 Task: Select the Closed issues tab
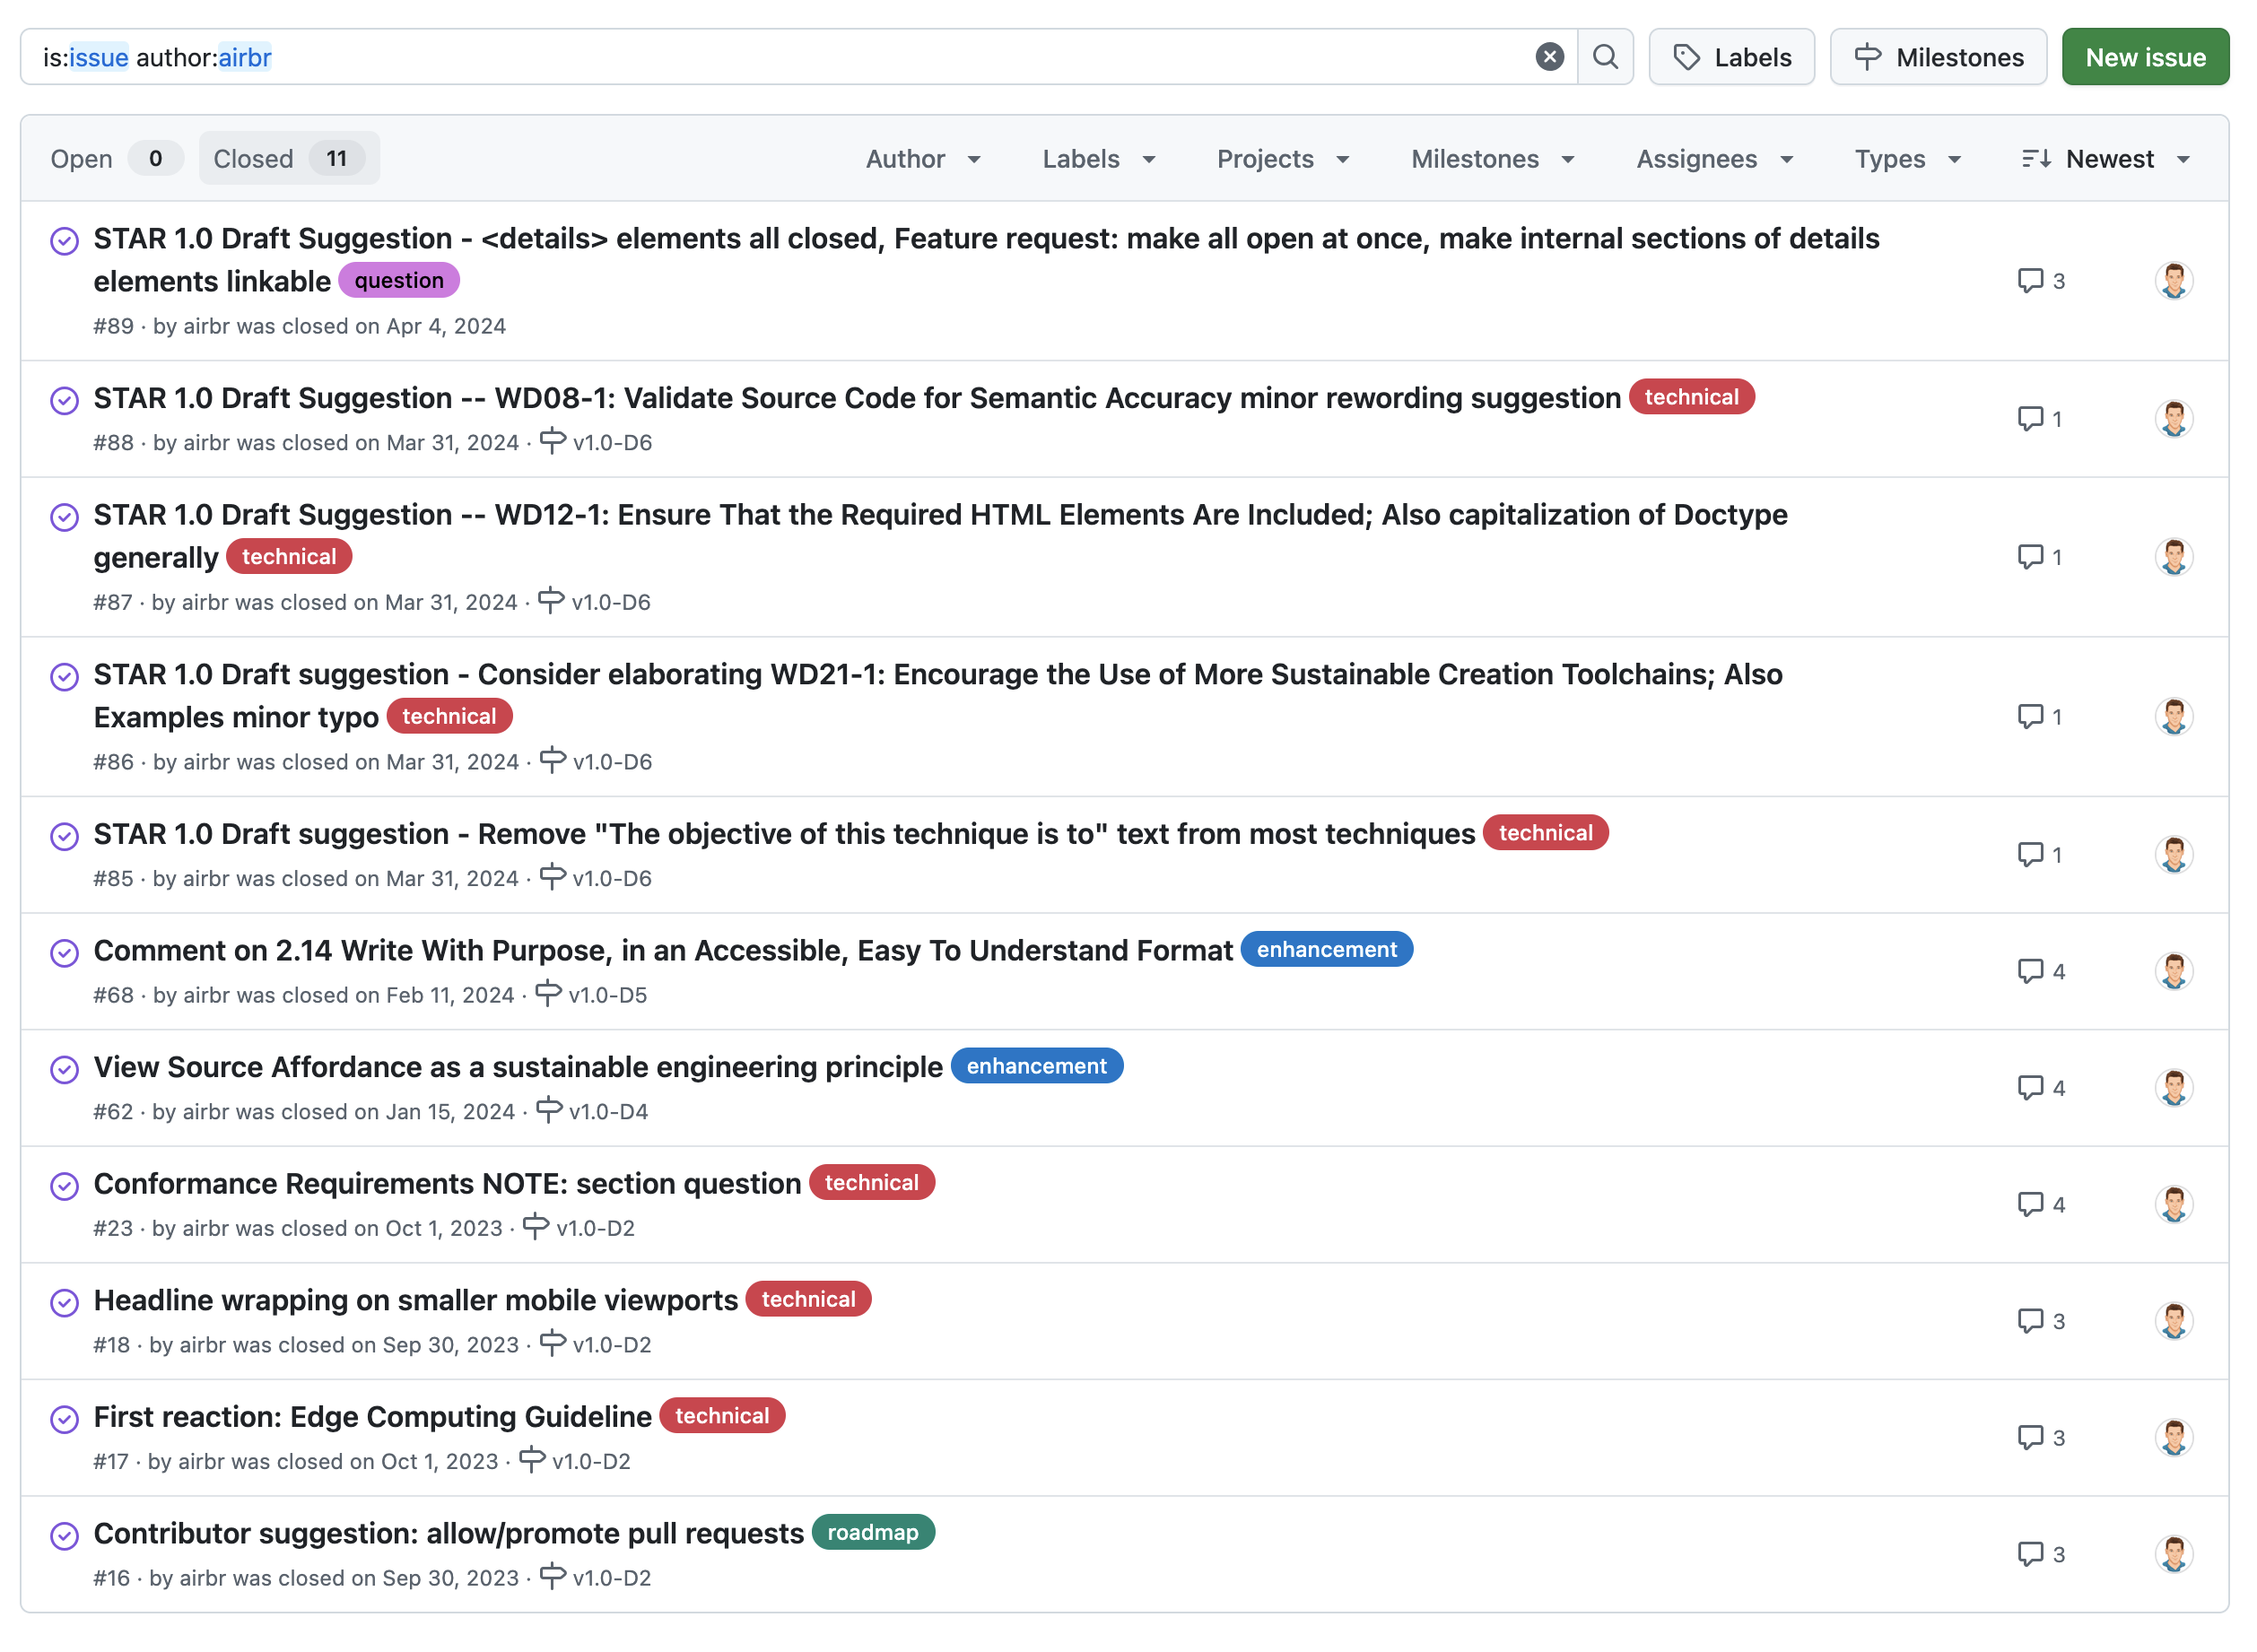tap(288, 158)
